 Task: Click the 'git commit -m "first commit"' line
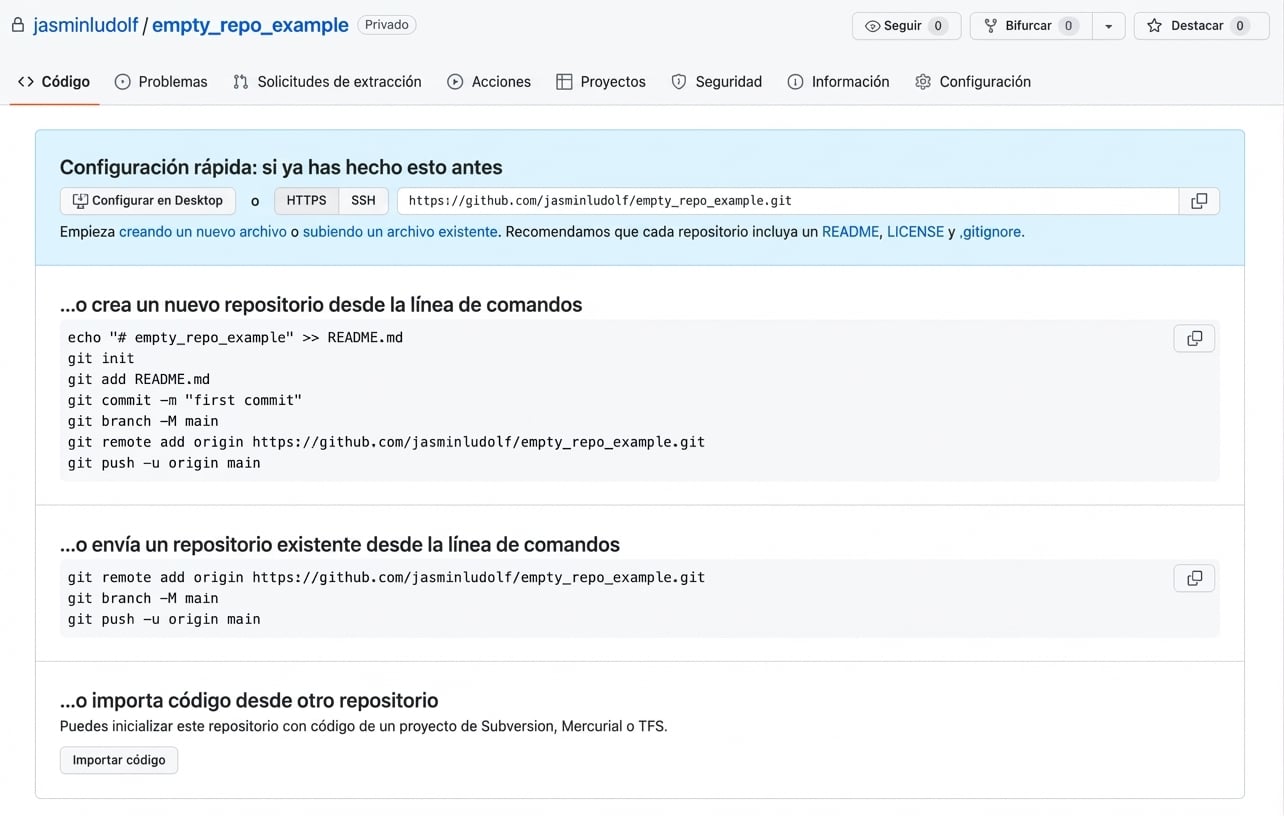coord(185,400)
